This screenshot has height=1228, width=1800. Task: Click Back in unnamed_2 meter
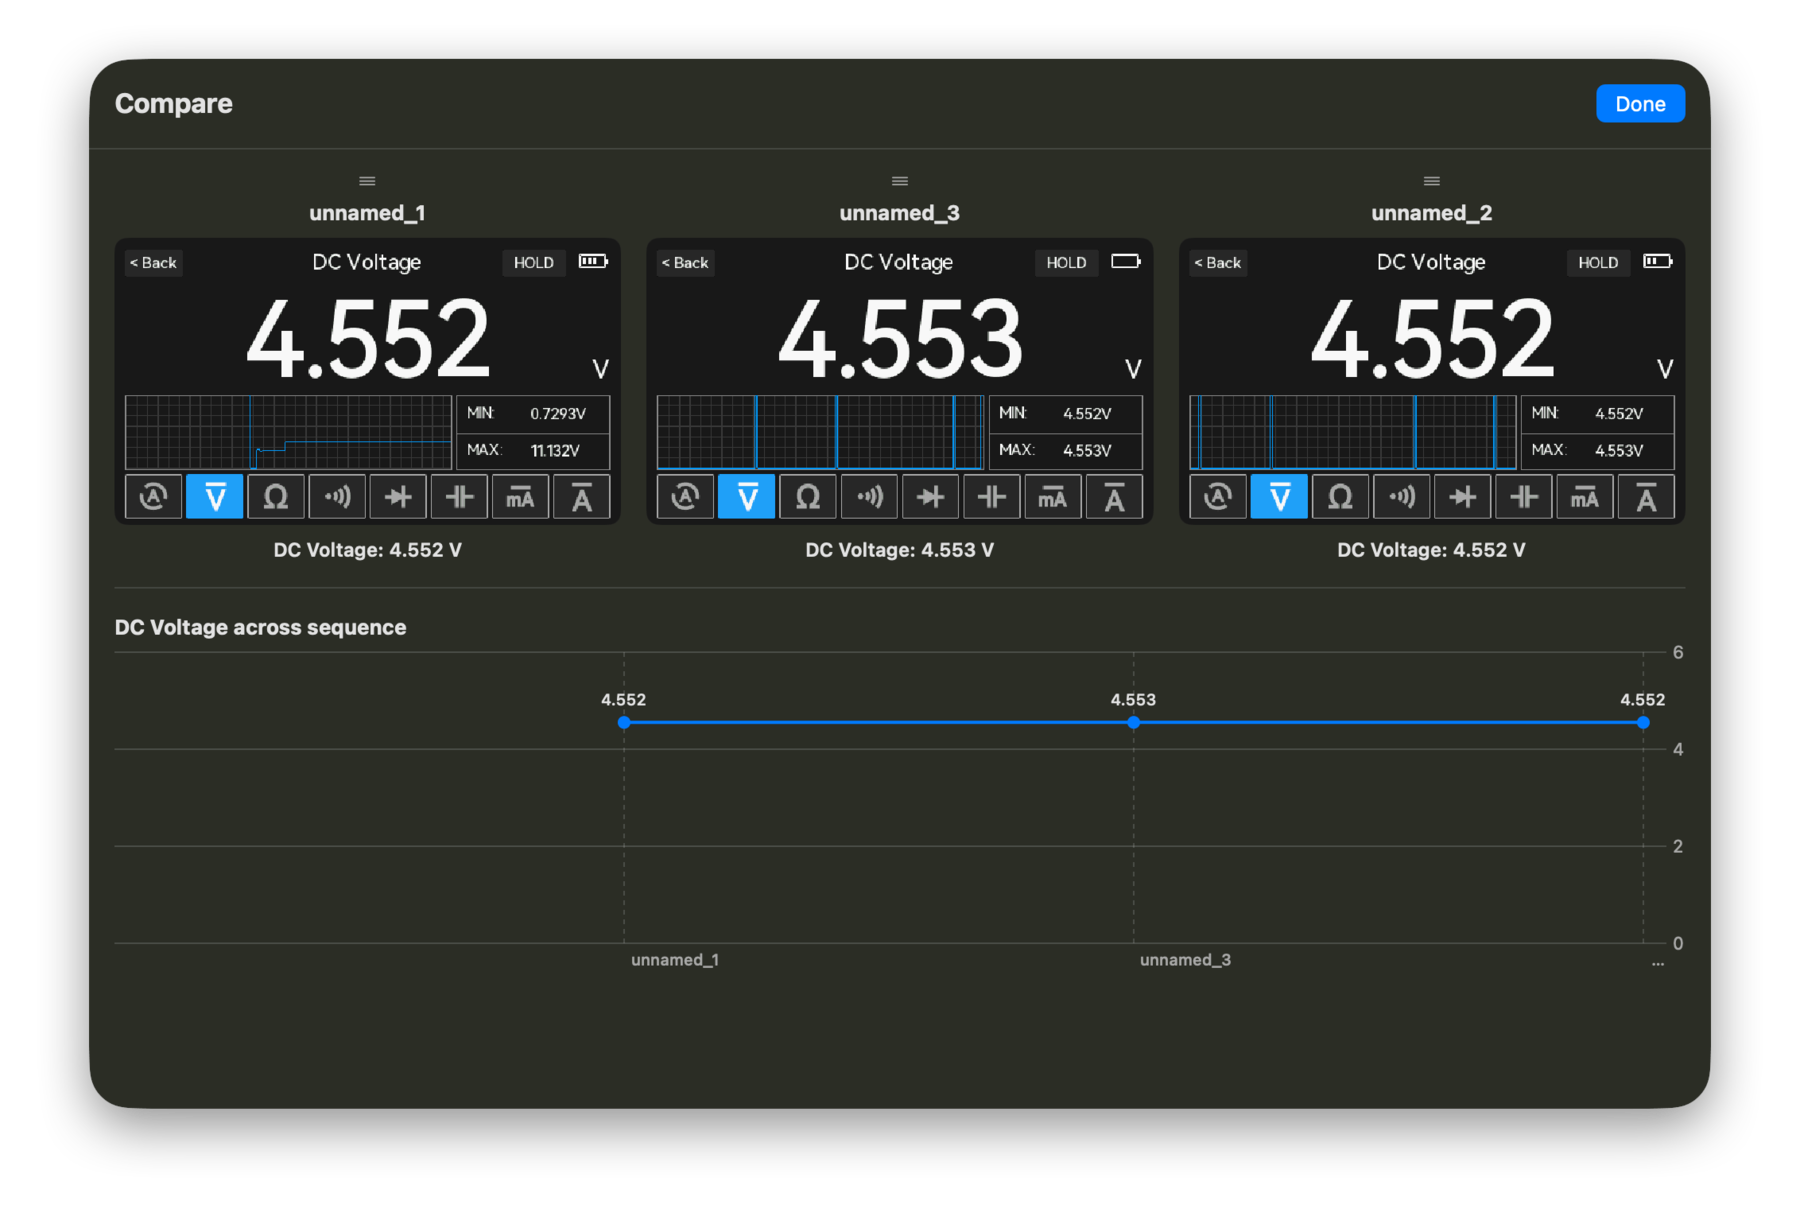[x=1218, y=263]
